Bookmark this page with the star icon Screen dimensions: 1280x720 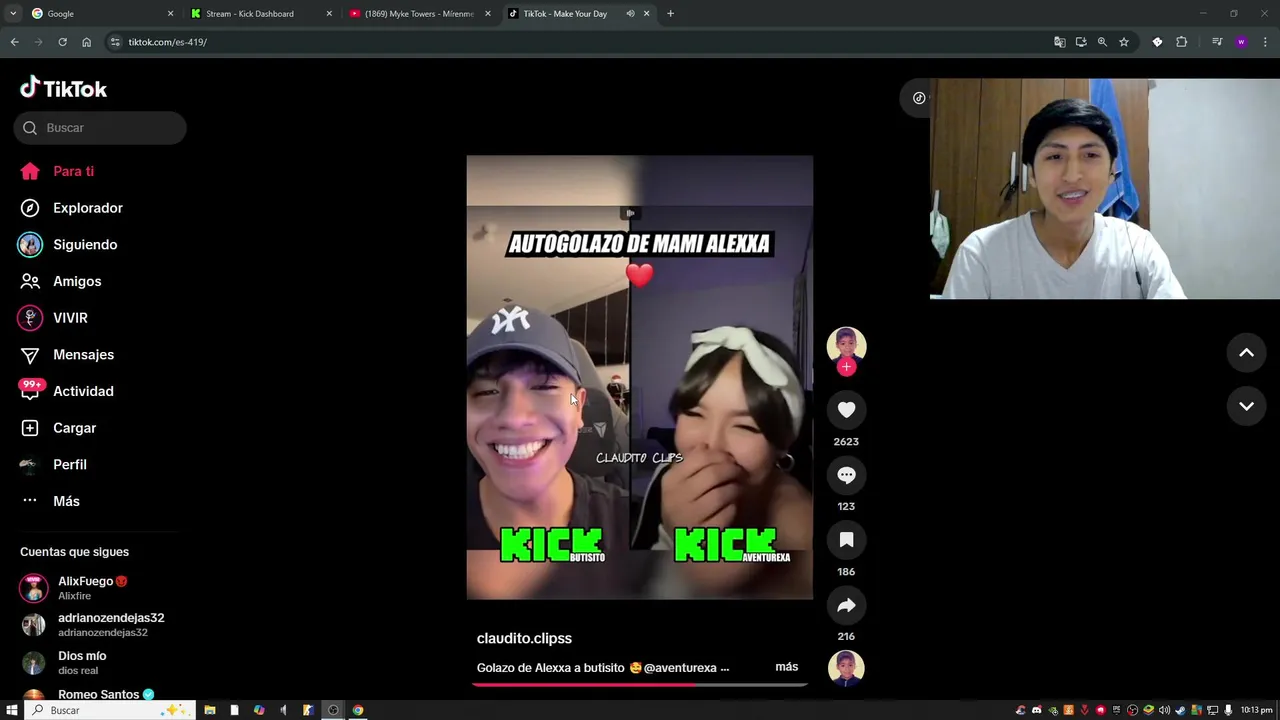[x=1124, y=42]
